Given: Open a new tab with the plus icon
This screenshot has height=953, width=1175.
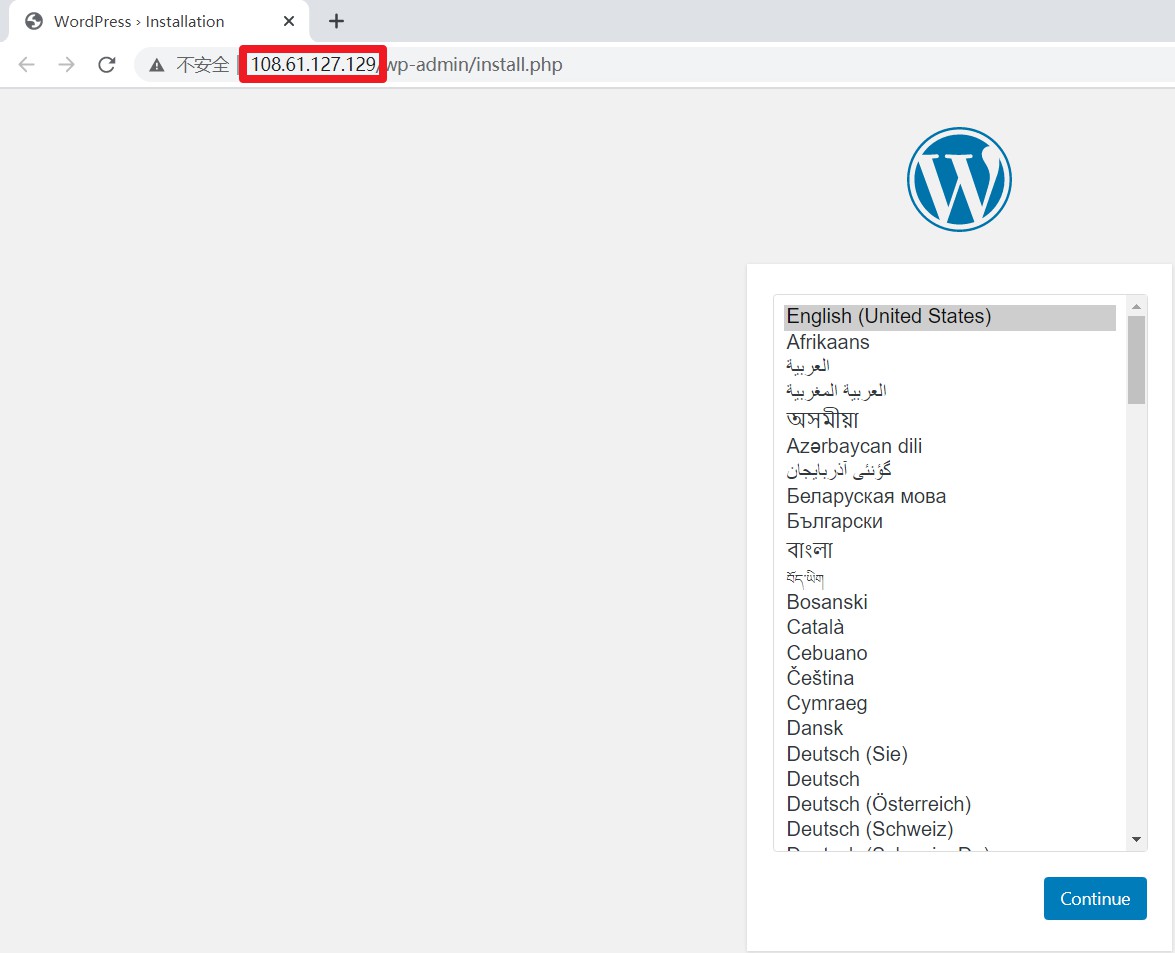Looking at the screenshot, I should [x=336, y=21].
